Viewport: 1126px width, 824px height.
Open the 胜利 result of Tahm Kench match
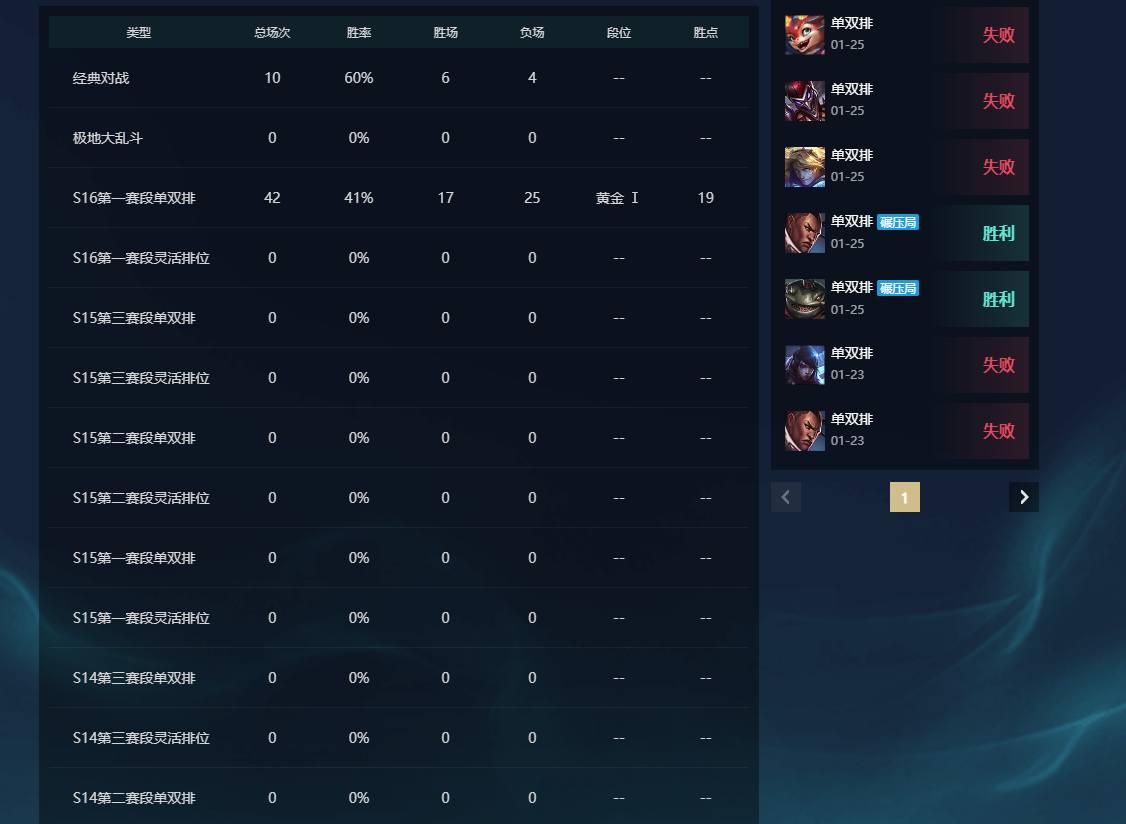point(998,299)
